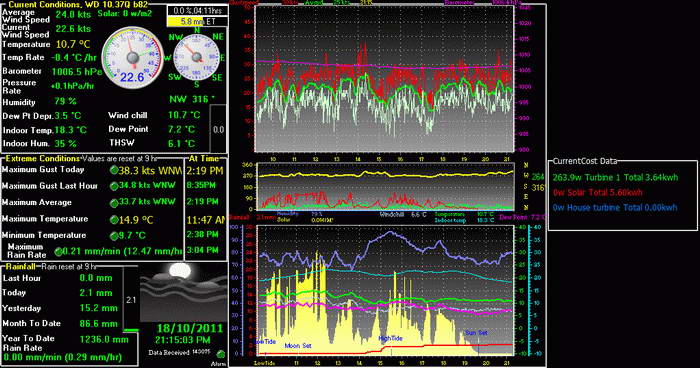Viewport: 700px width, 368px height.
Task: Click the Sun Set marker in the lower graph
Action: pos(476,333)
